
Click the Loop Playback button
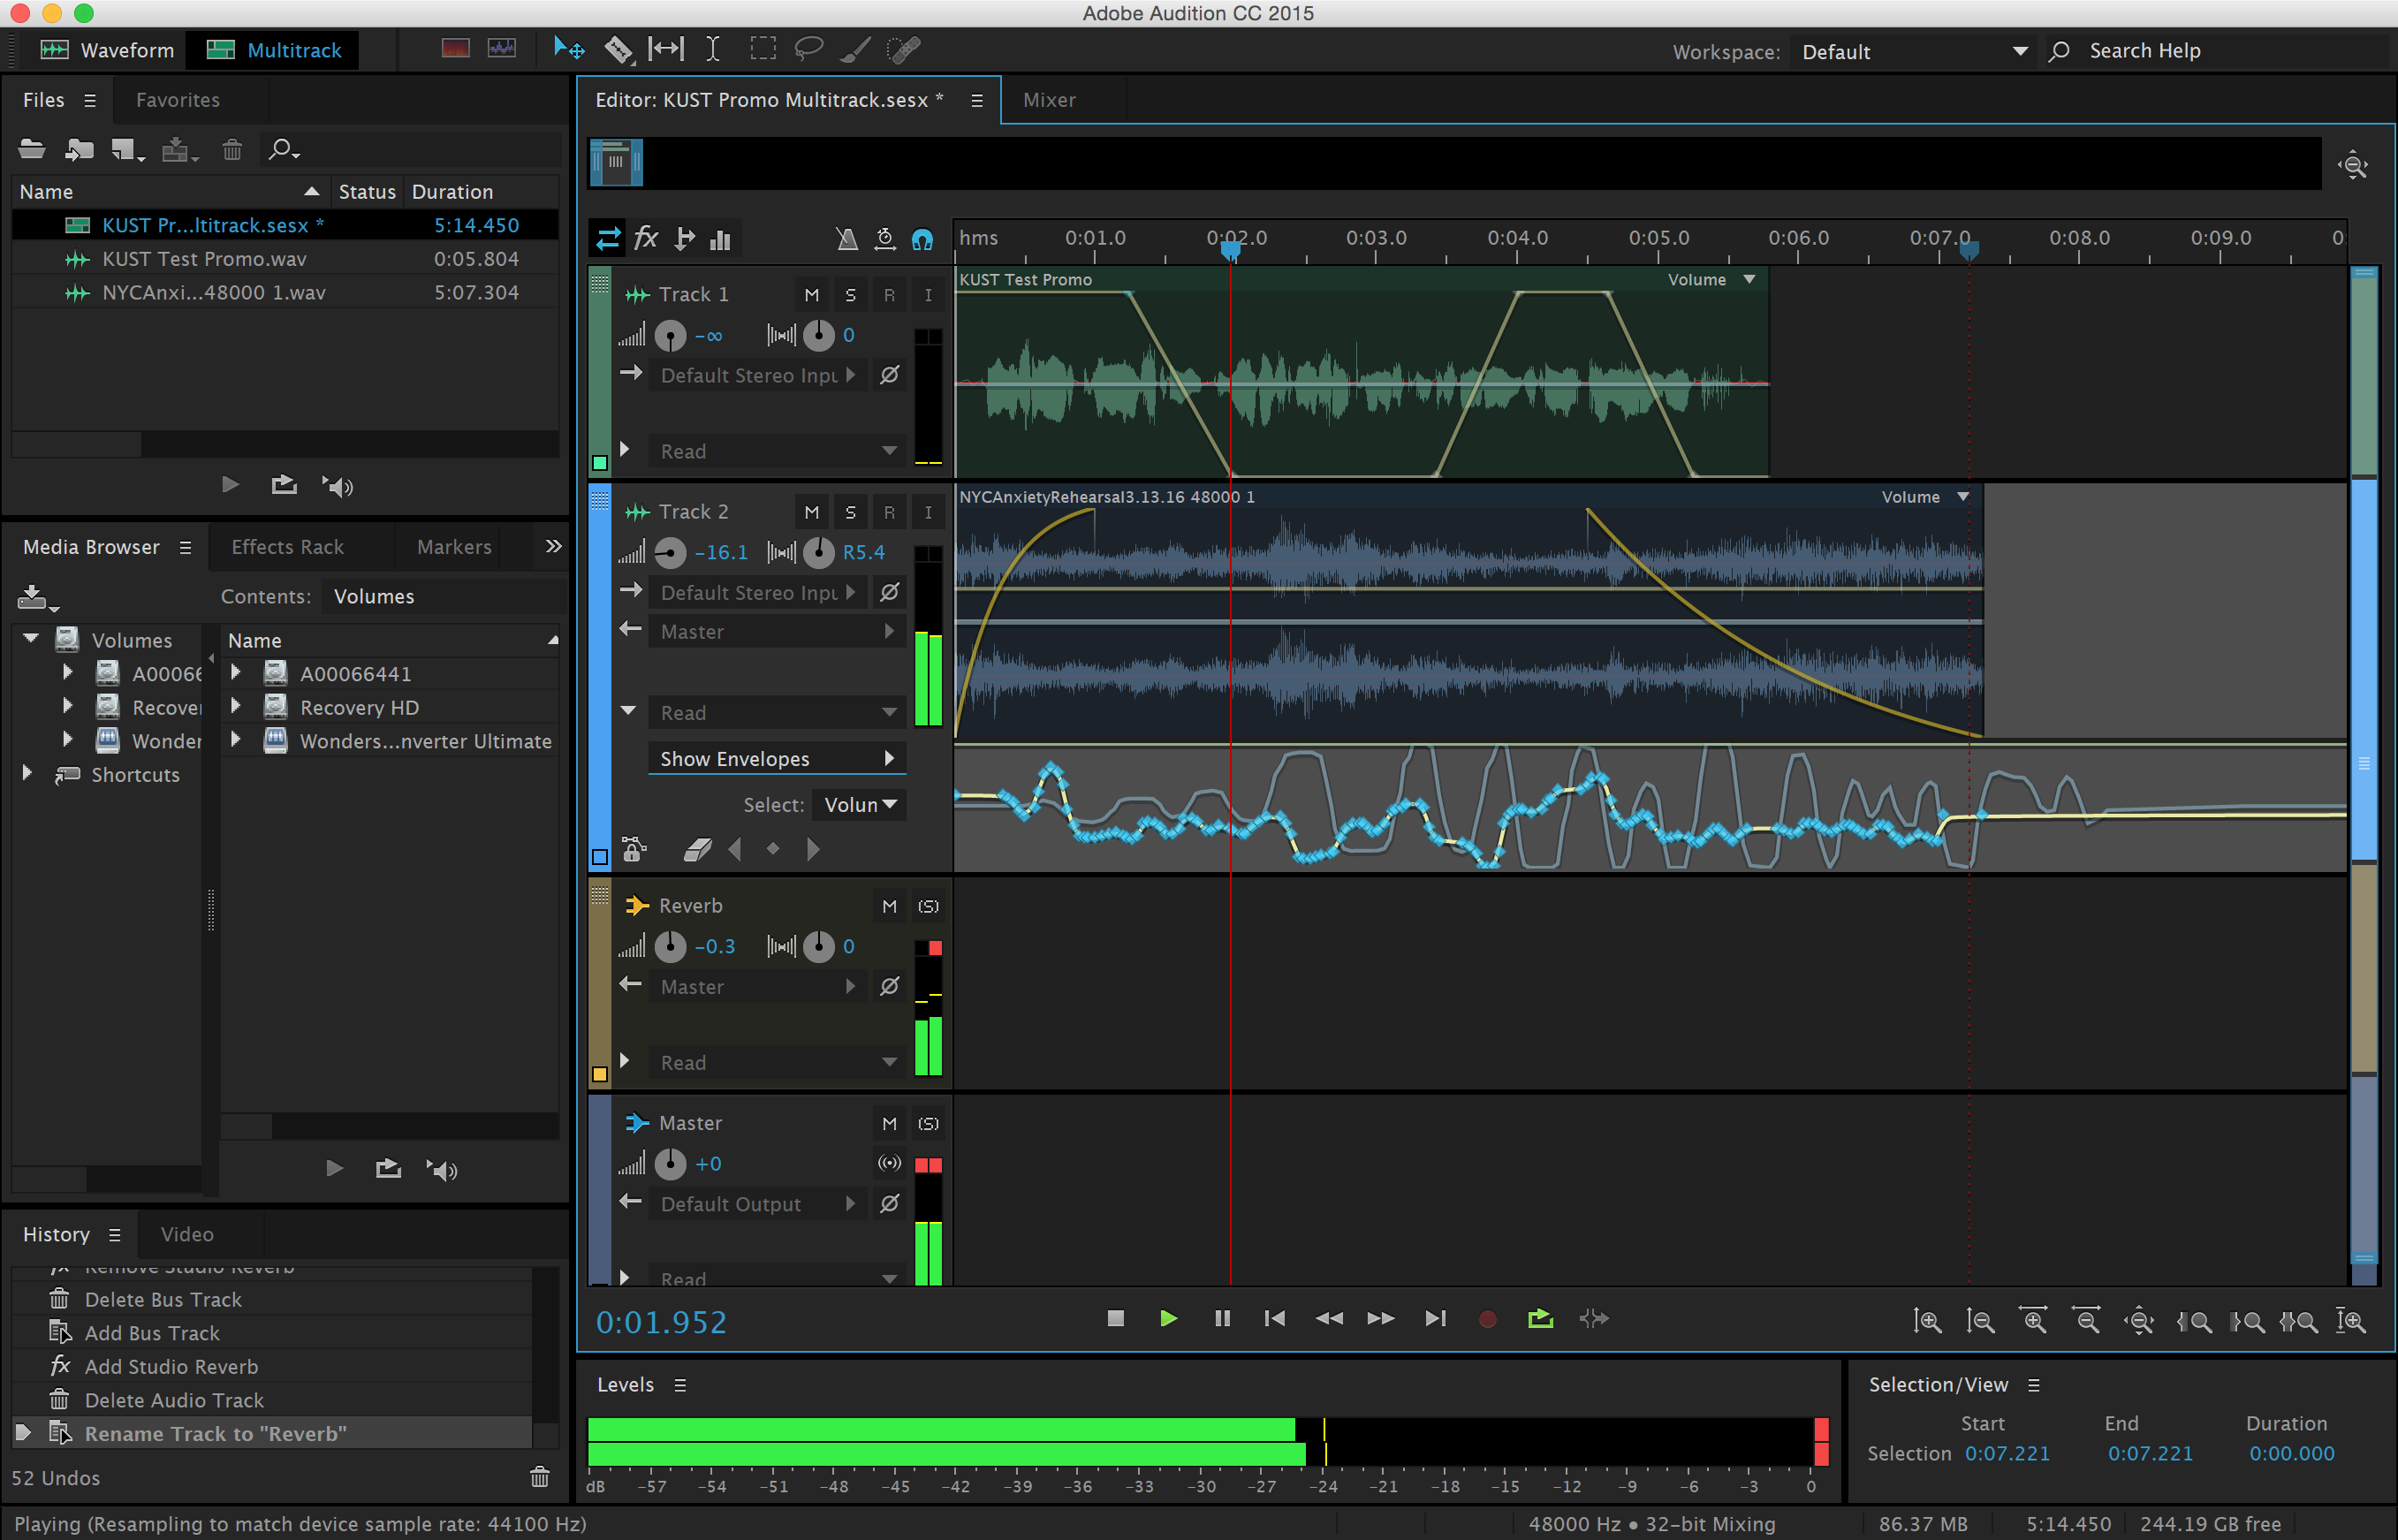(x=1540, y=1319)
